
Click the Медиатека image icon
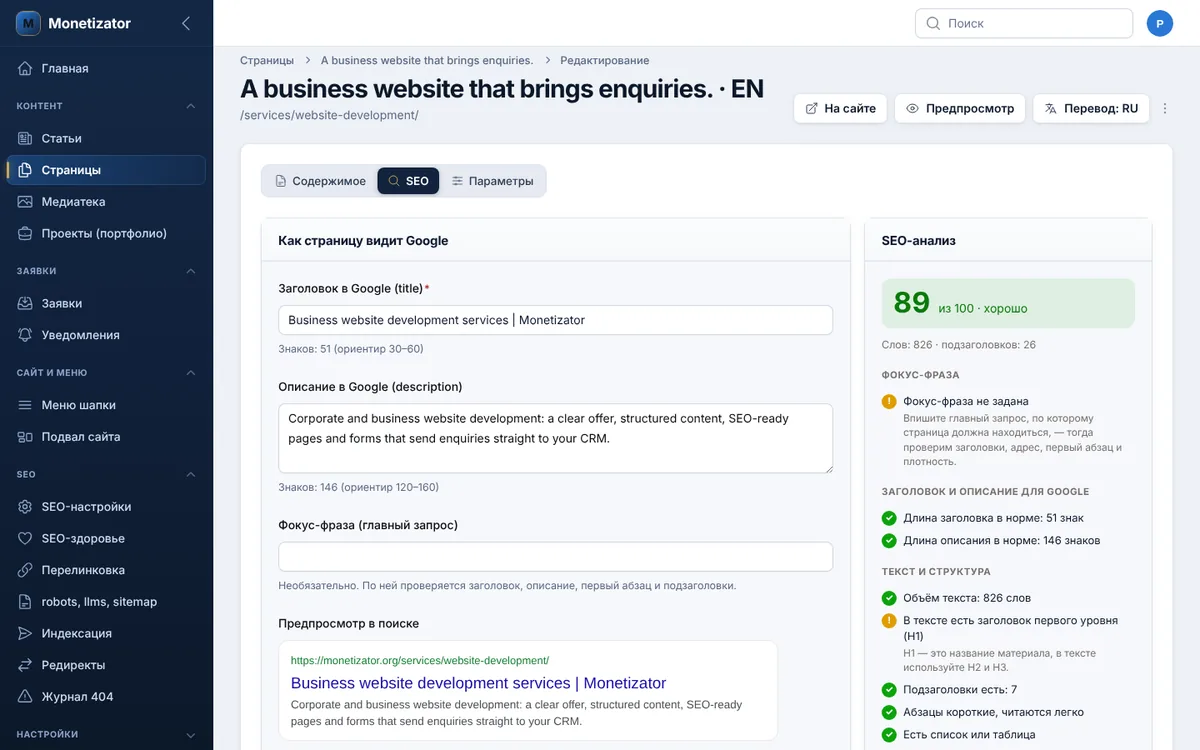25,202
